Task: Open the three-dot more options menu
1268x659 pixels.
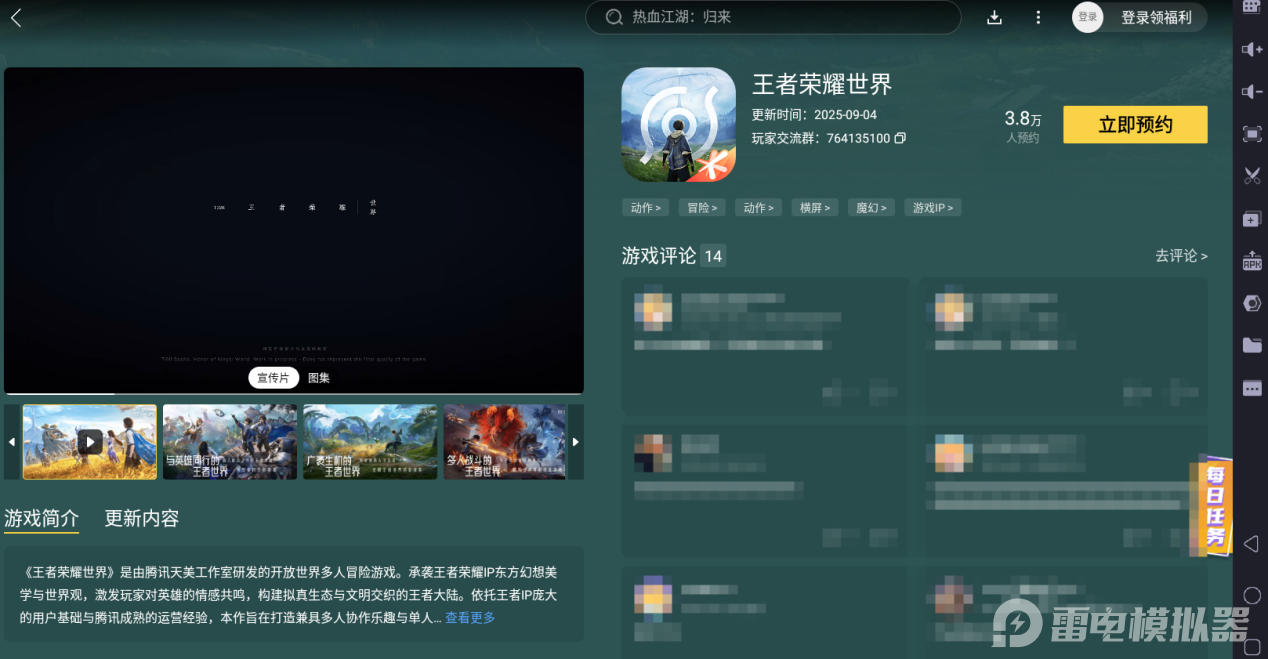Action: click(1038, 17)
